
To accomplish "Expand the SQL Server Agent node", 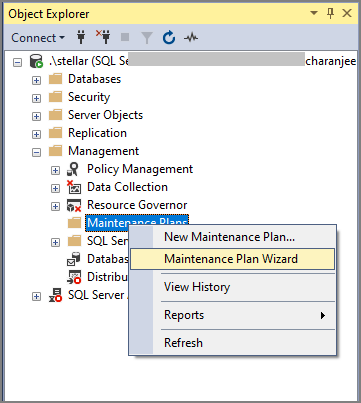I will 36,296.
